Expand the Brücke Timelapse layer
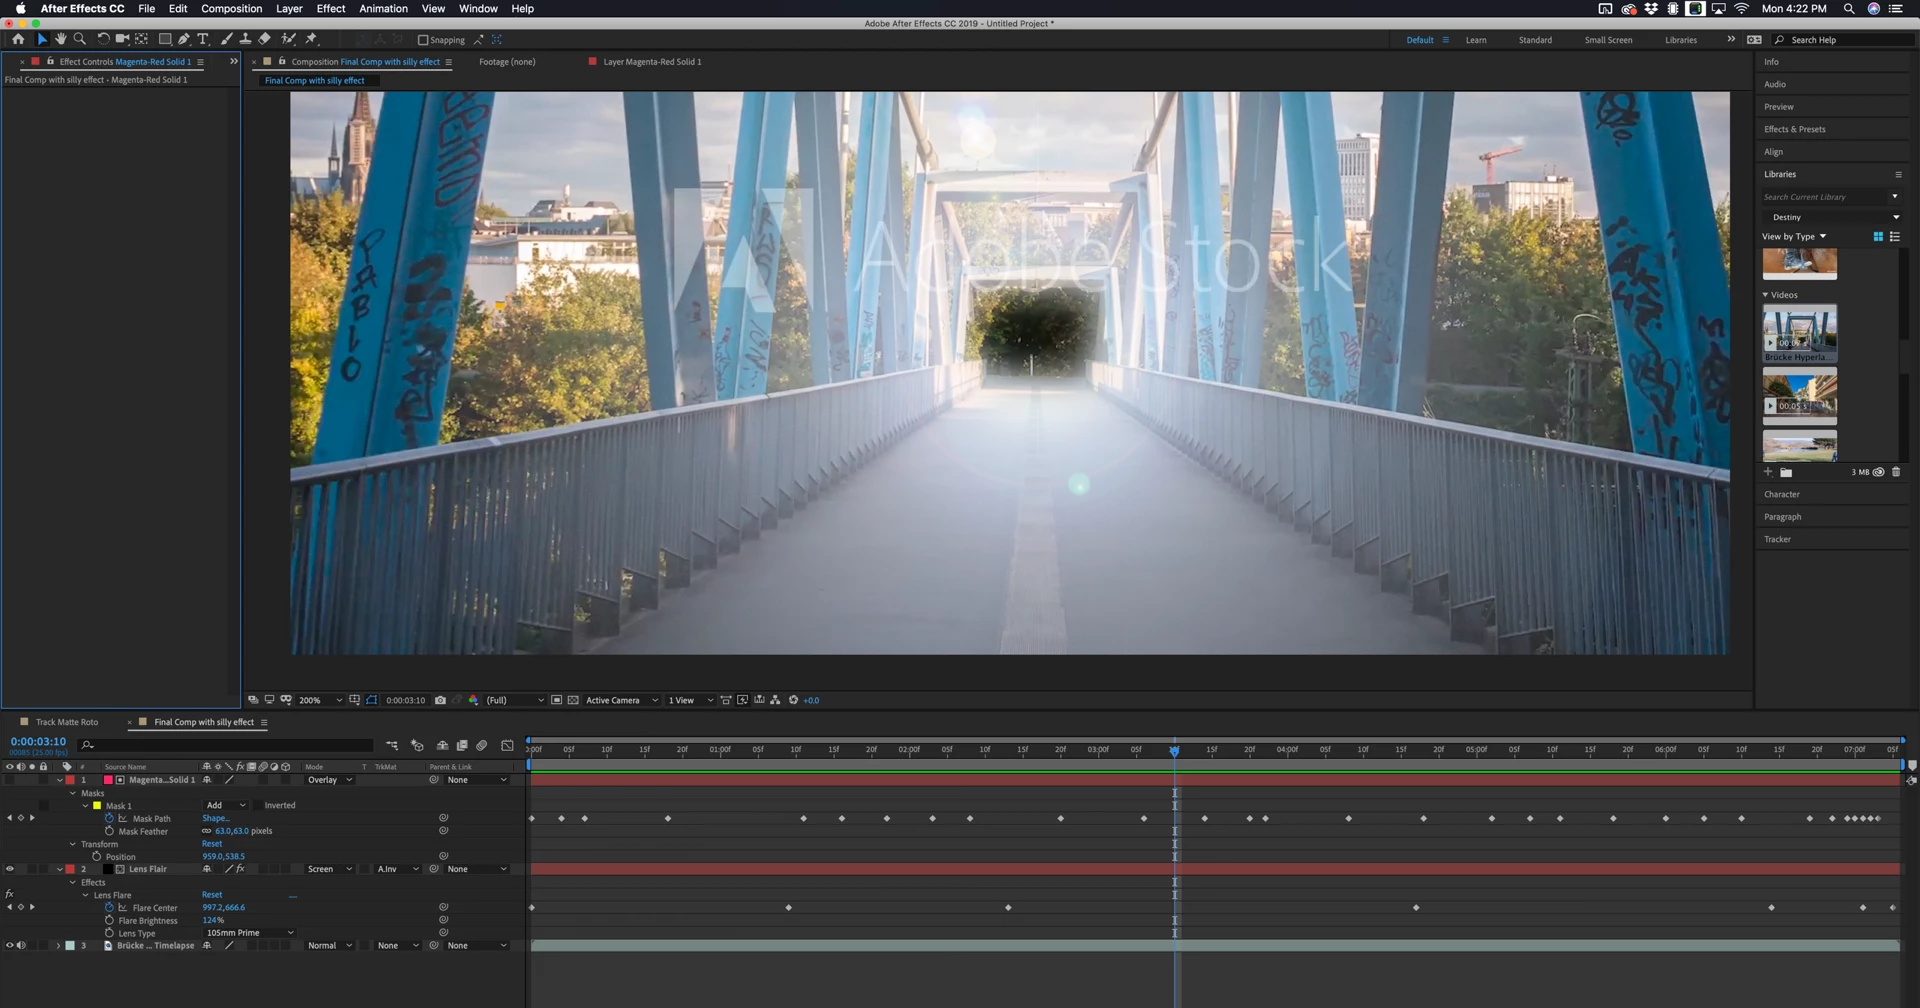1920x1008 pixels. point(58,945)
